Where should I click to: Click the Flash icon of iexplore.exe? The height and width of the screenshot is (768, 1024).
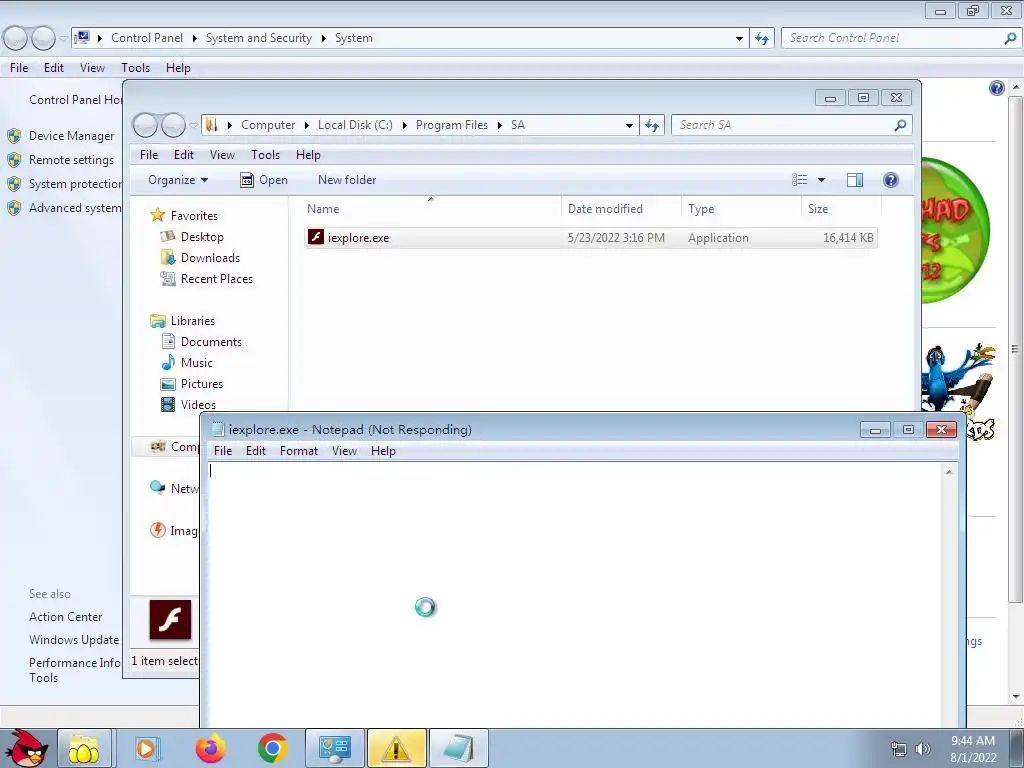coord(316,237)
